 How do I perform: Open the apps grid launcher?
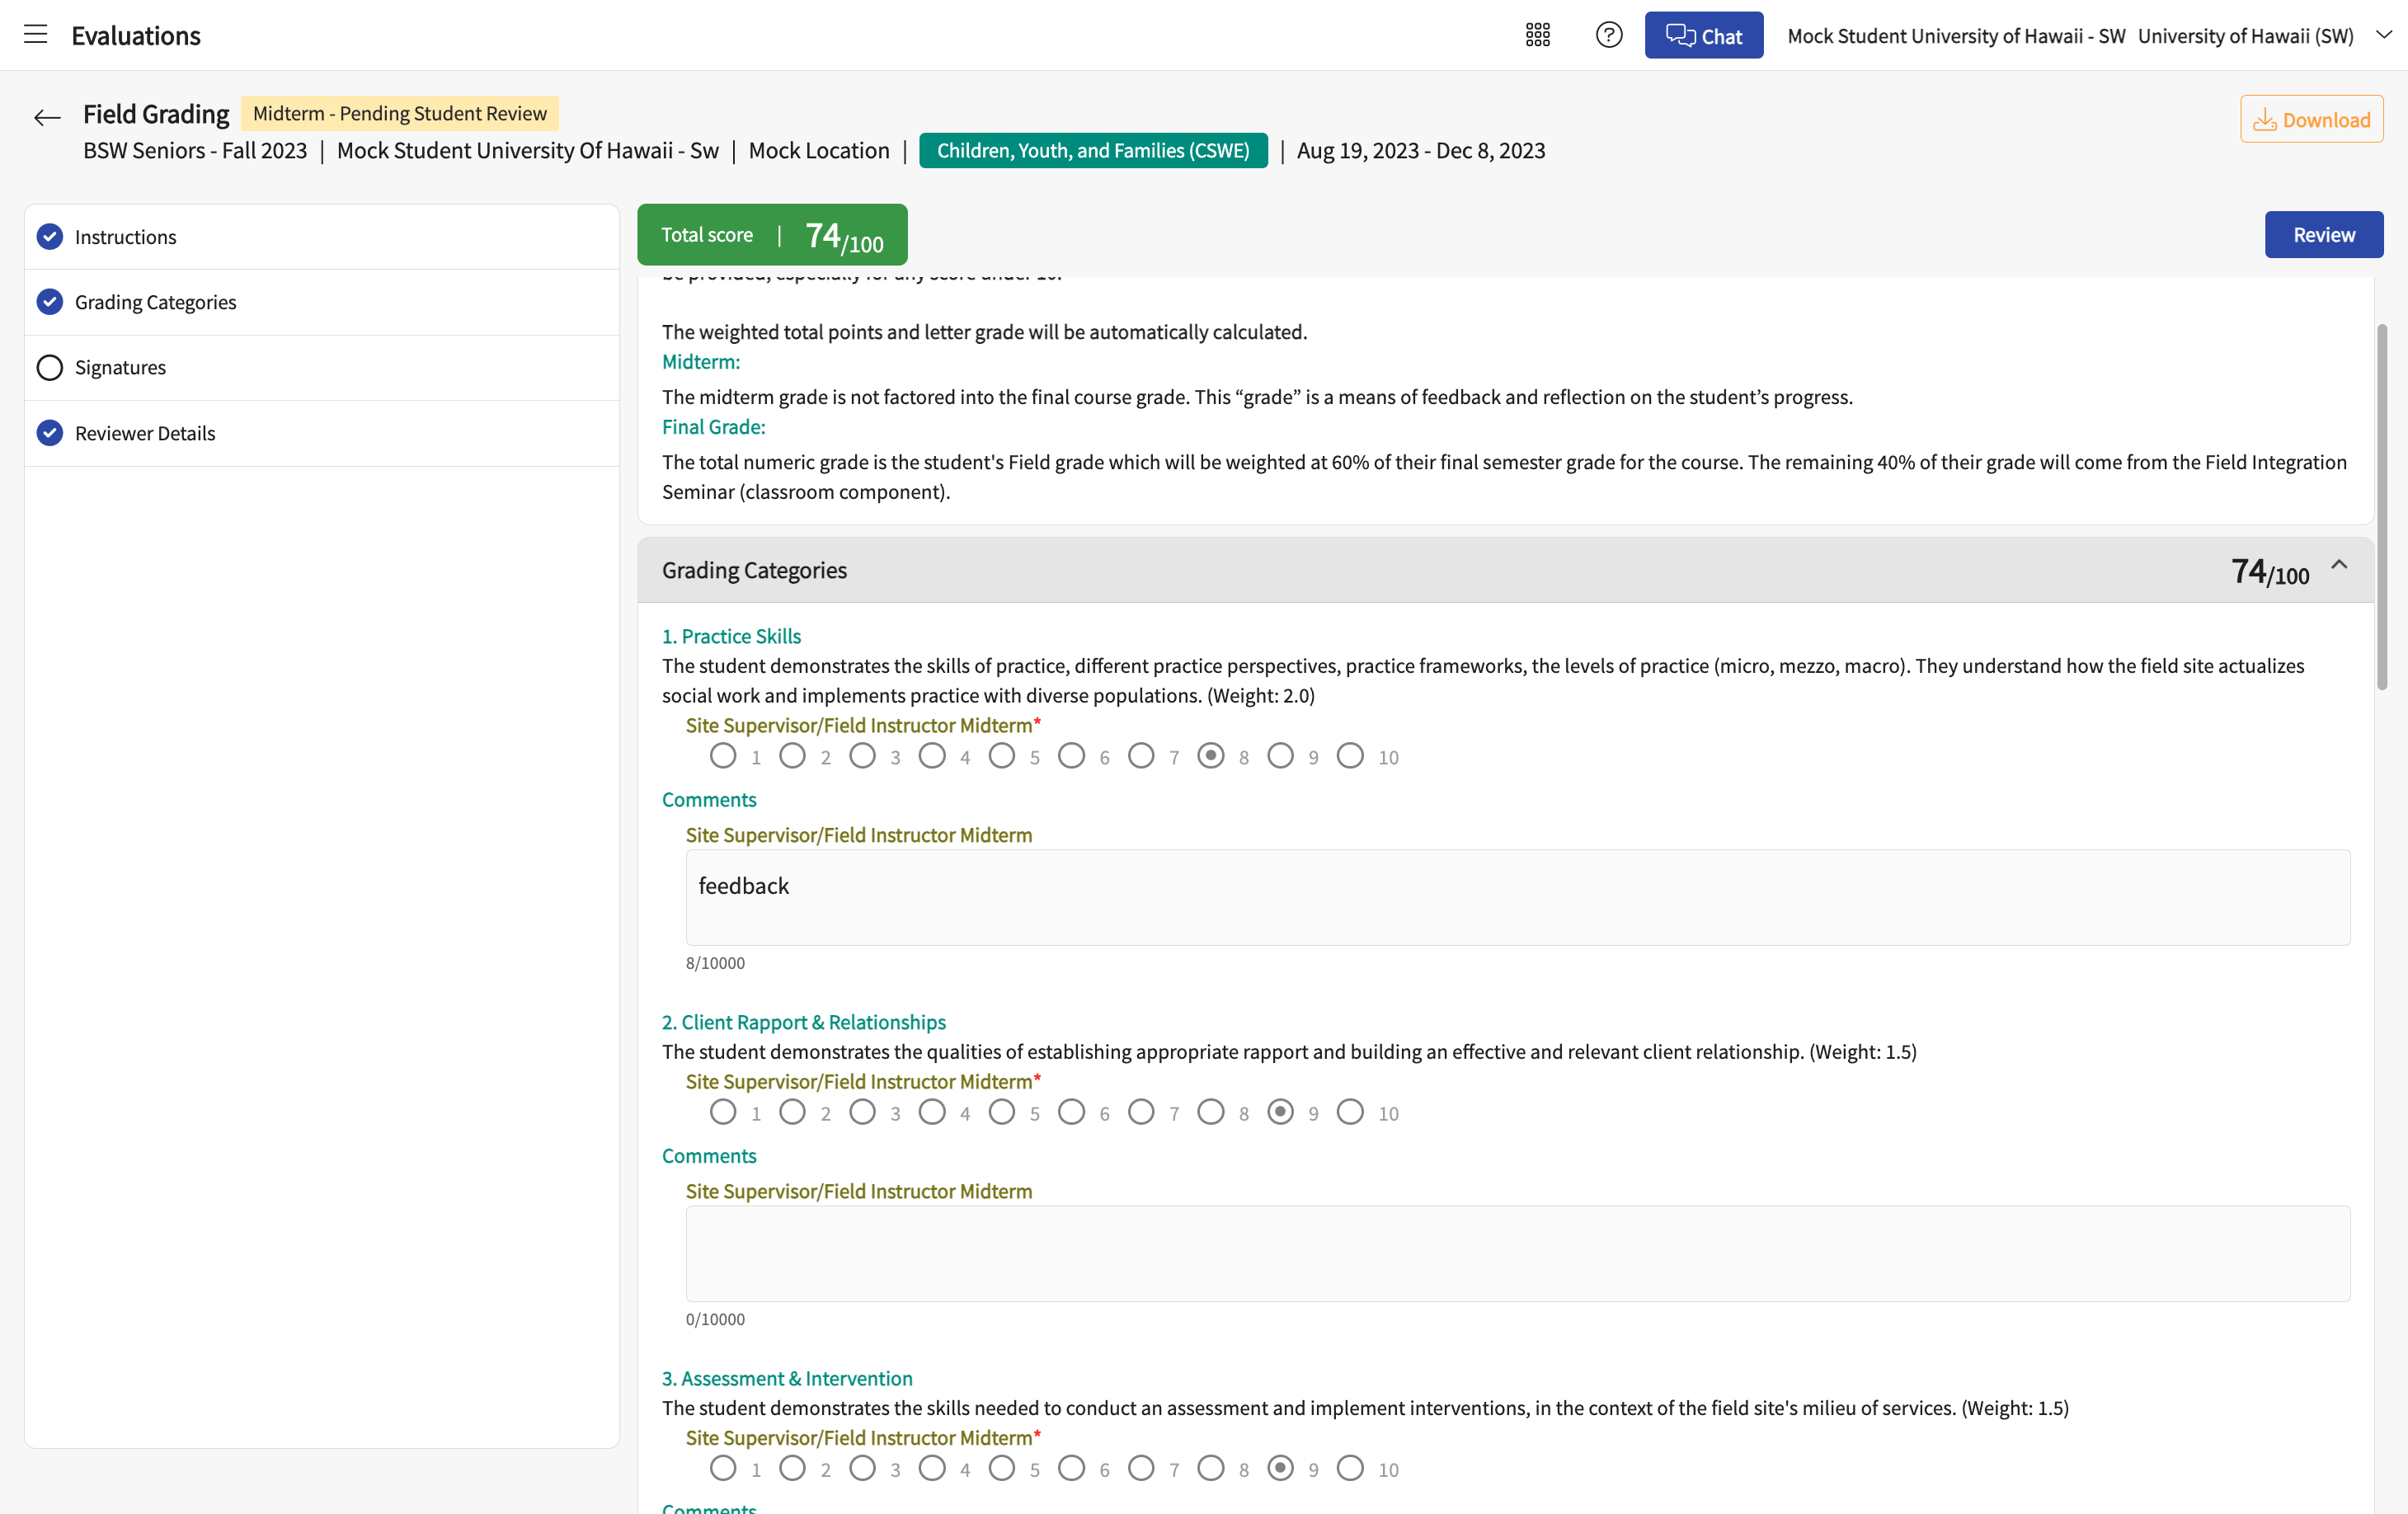(1537, 35)
